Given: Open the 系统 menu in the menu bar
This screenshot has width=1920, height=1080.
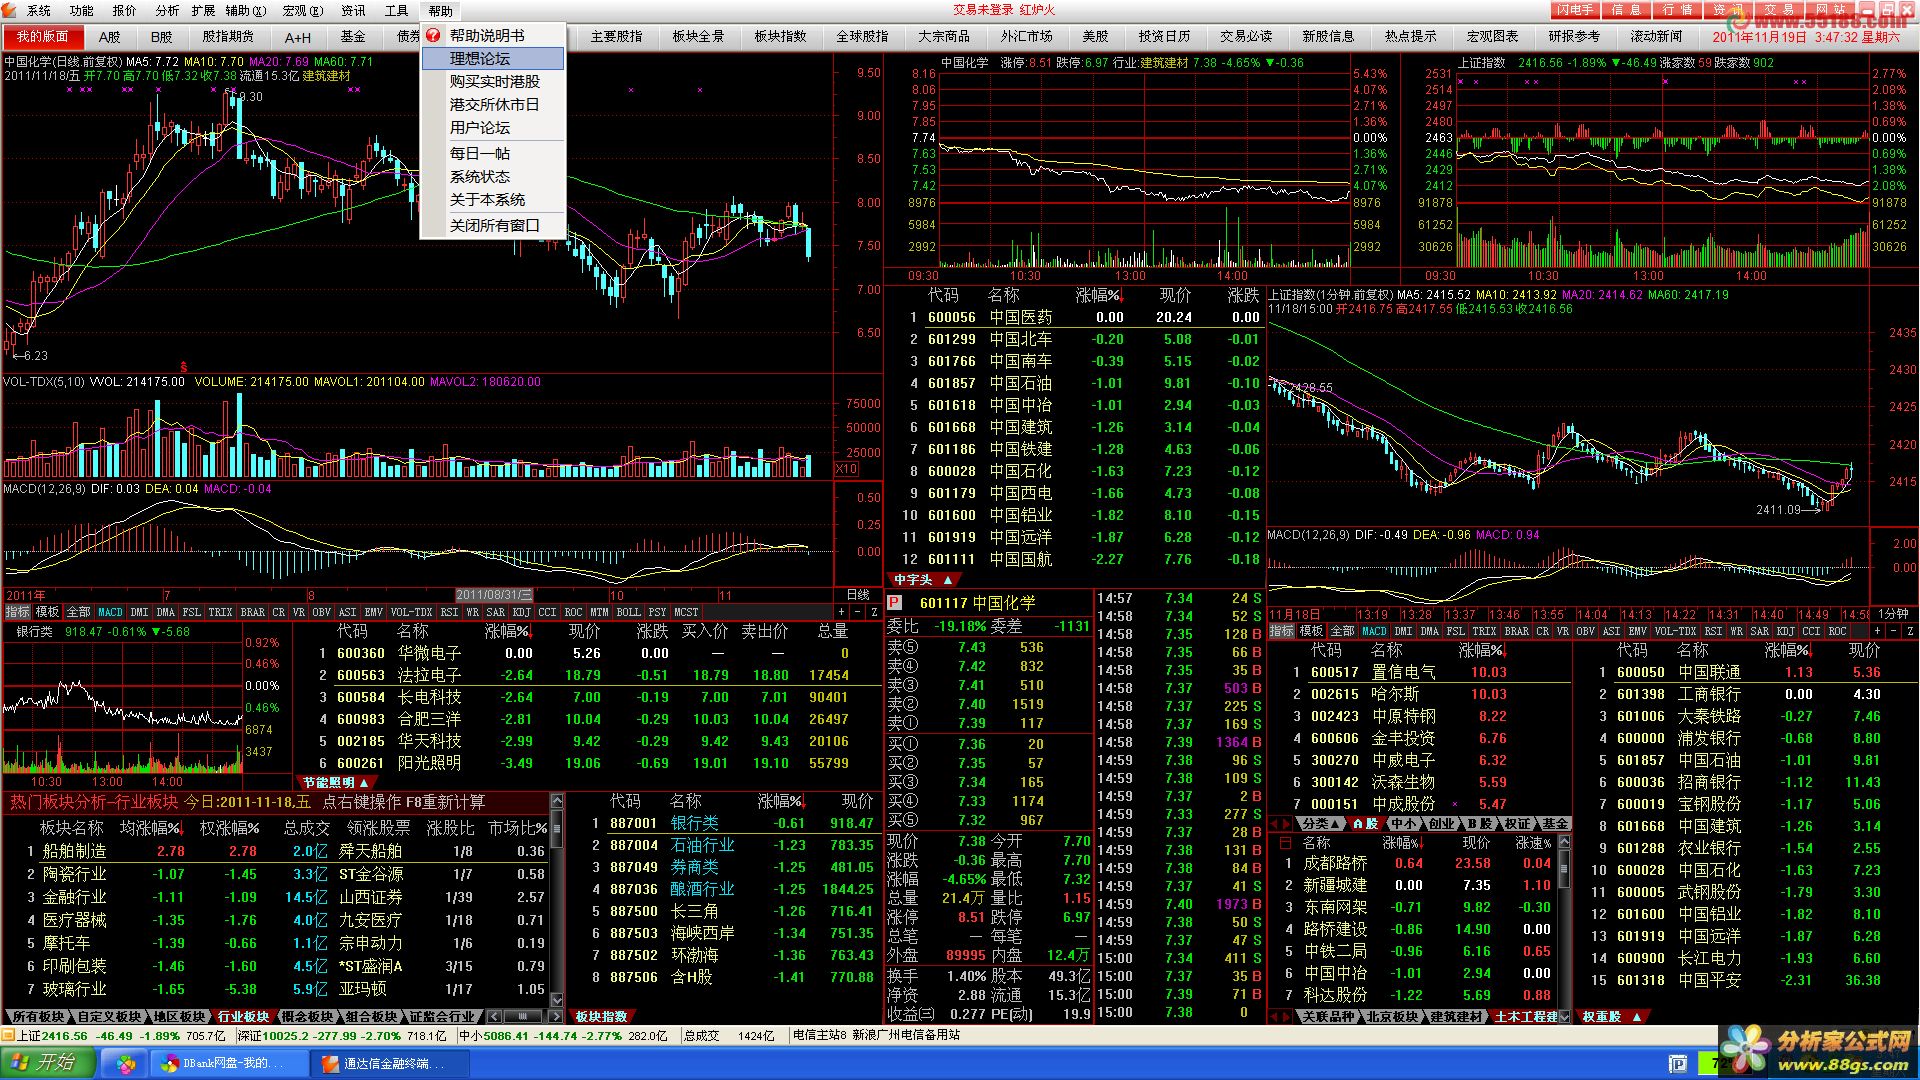Looking at the screenshot, I should 39,11.
